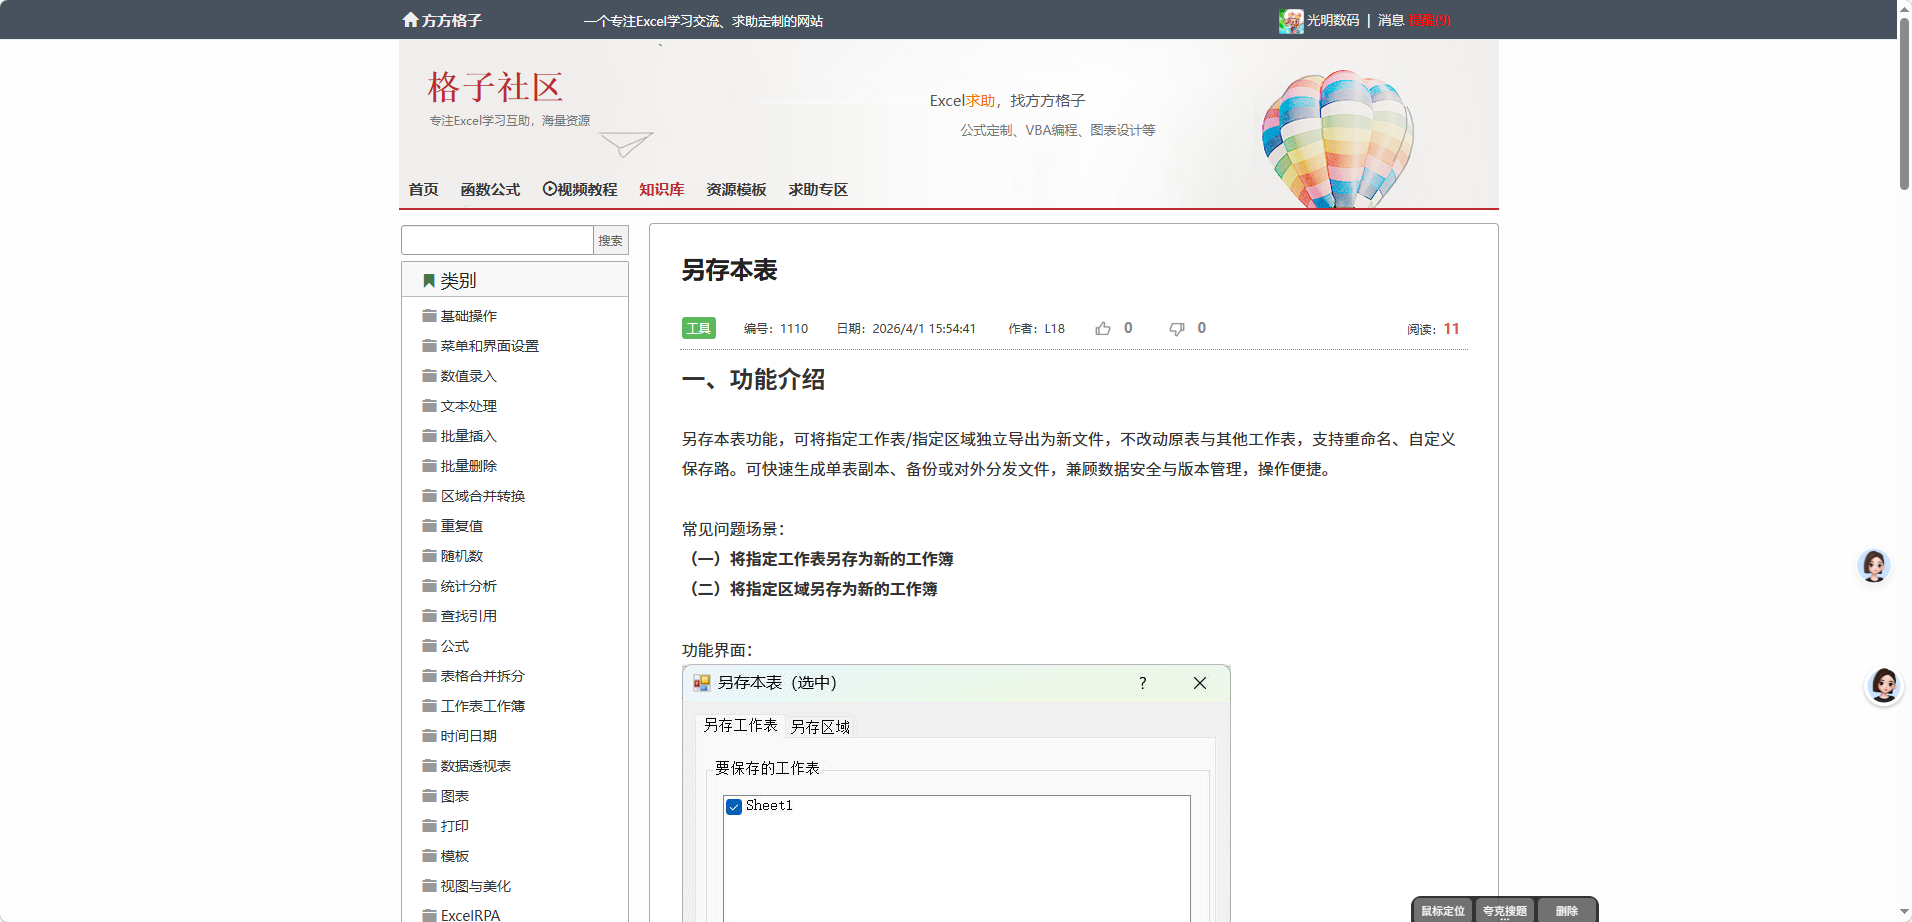Image resolution: width=1912 pixels, height=922 pixels.
Task: Click the home icon beside 方方格子
Action: pyautogui.click(x=410, y=20)
